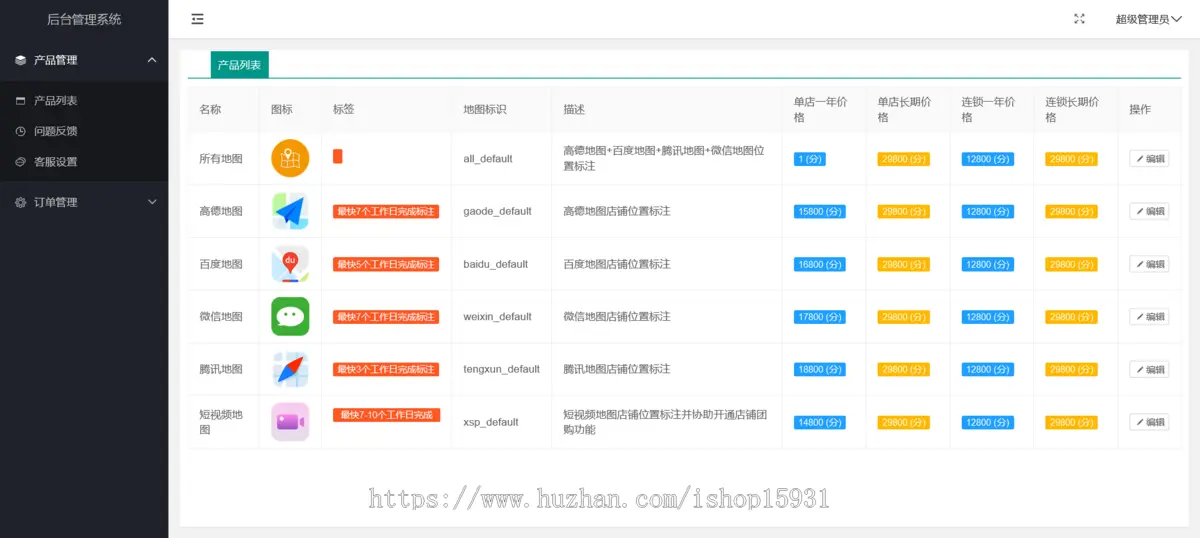Enter fullscreen mode via the expand icon
This screenshot has width=1200, height=538.
coord(1079,19)
